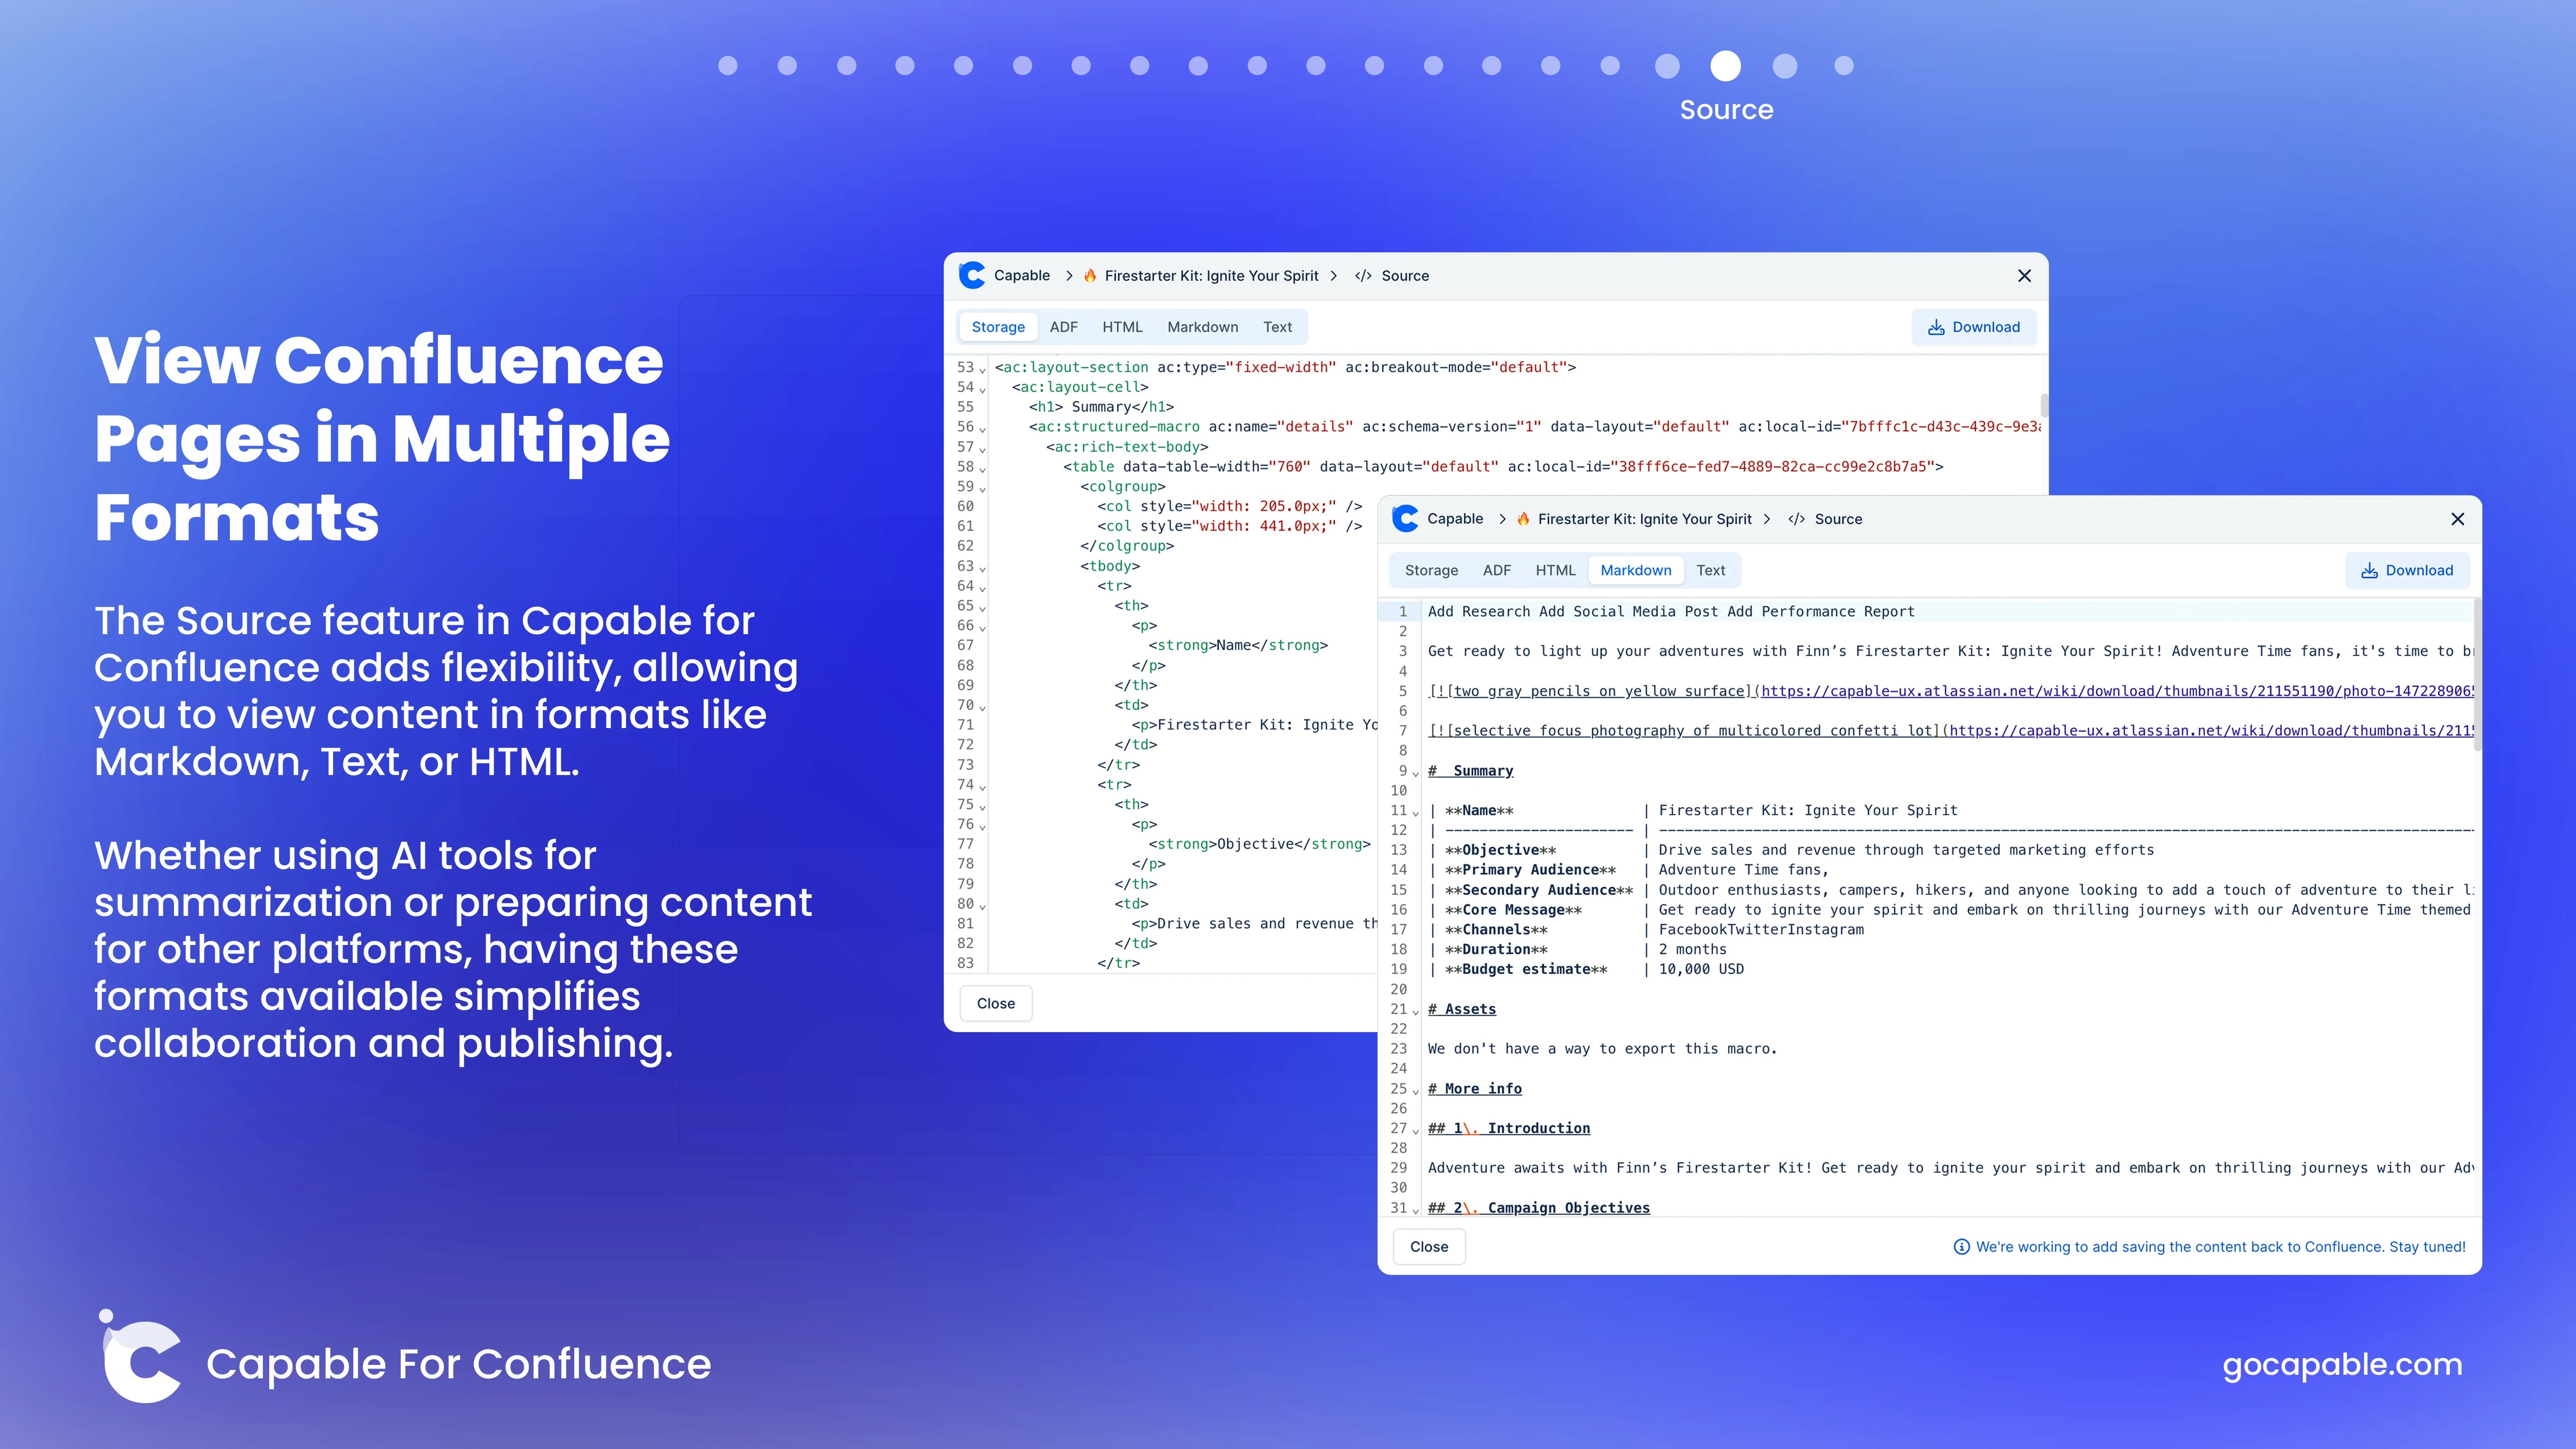Select Text tab in the back window
The width and height of the screenshot is (2576, 1449).
pyautogui.click(x=1277, y=327)
